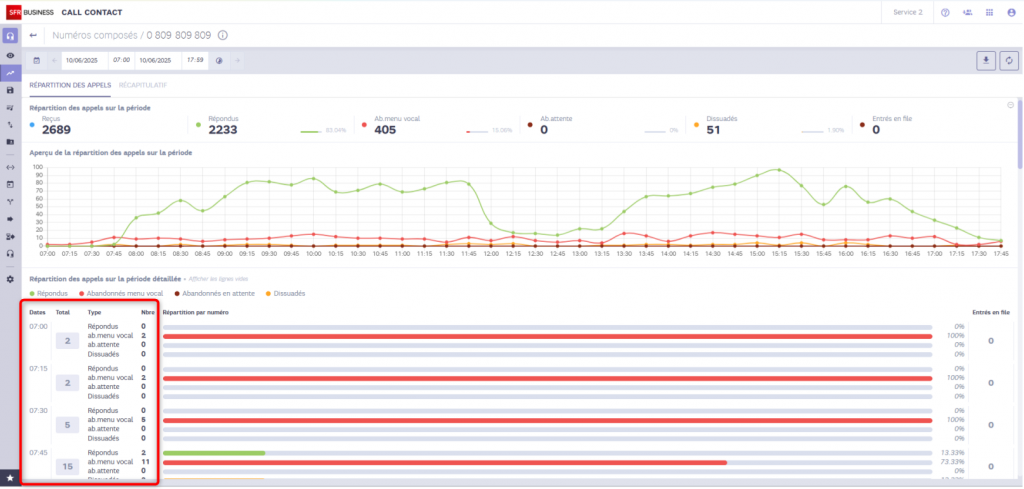This screenshot has height=489, width=1024.
Task: Click the Répondus 2233 counter
Action: point(222,125)
